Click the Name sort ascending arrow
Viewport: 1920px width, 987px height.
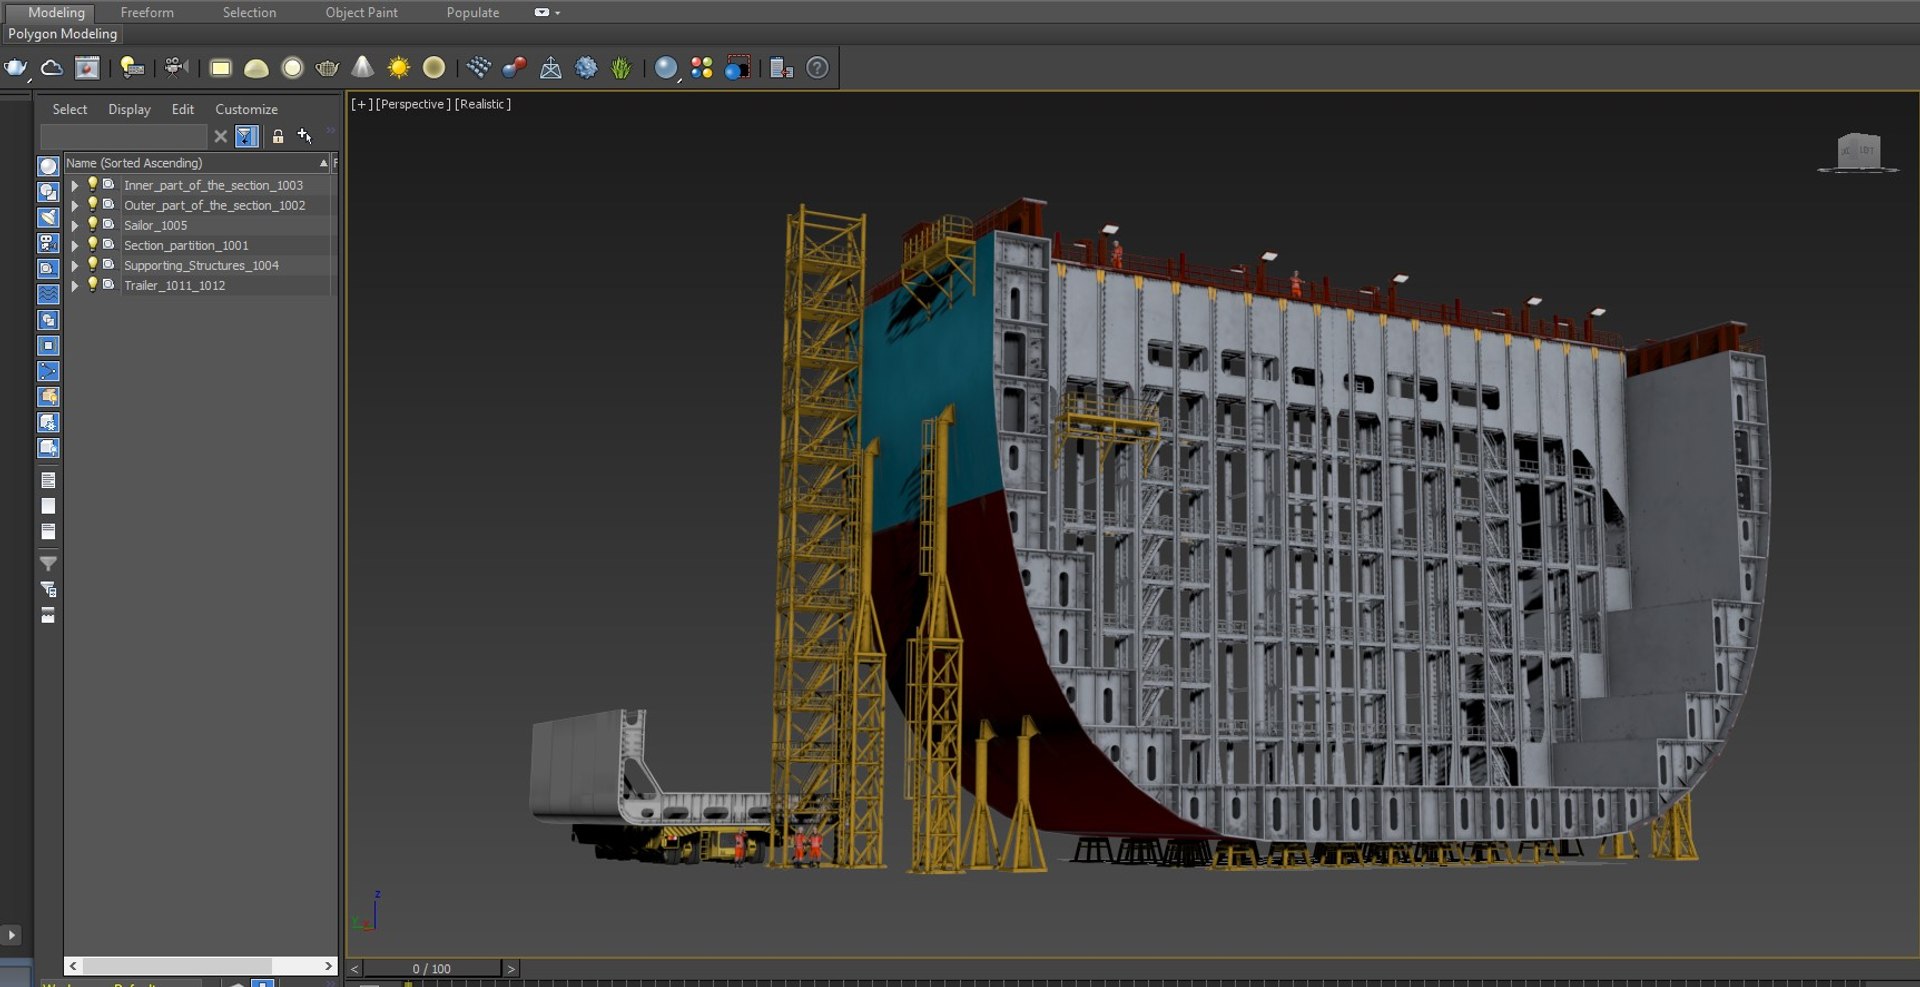(323, 163)
